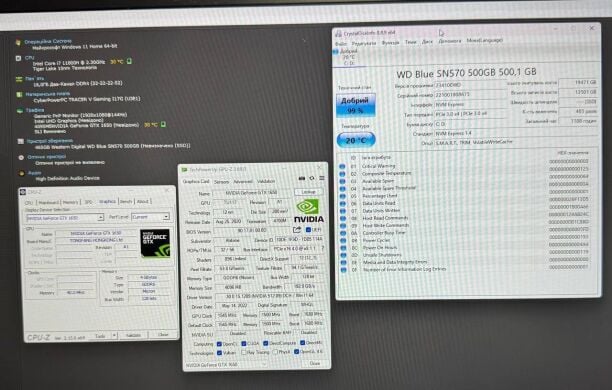This screenshot has height=390, width=612.
Task: Toggle the OpenCL checkbox in GPU-Z
Action: (x=219, y=344)
